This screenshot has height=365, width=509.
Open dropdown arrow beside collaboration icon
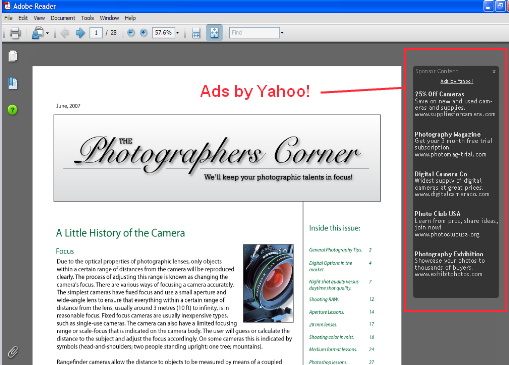[47, 33]
